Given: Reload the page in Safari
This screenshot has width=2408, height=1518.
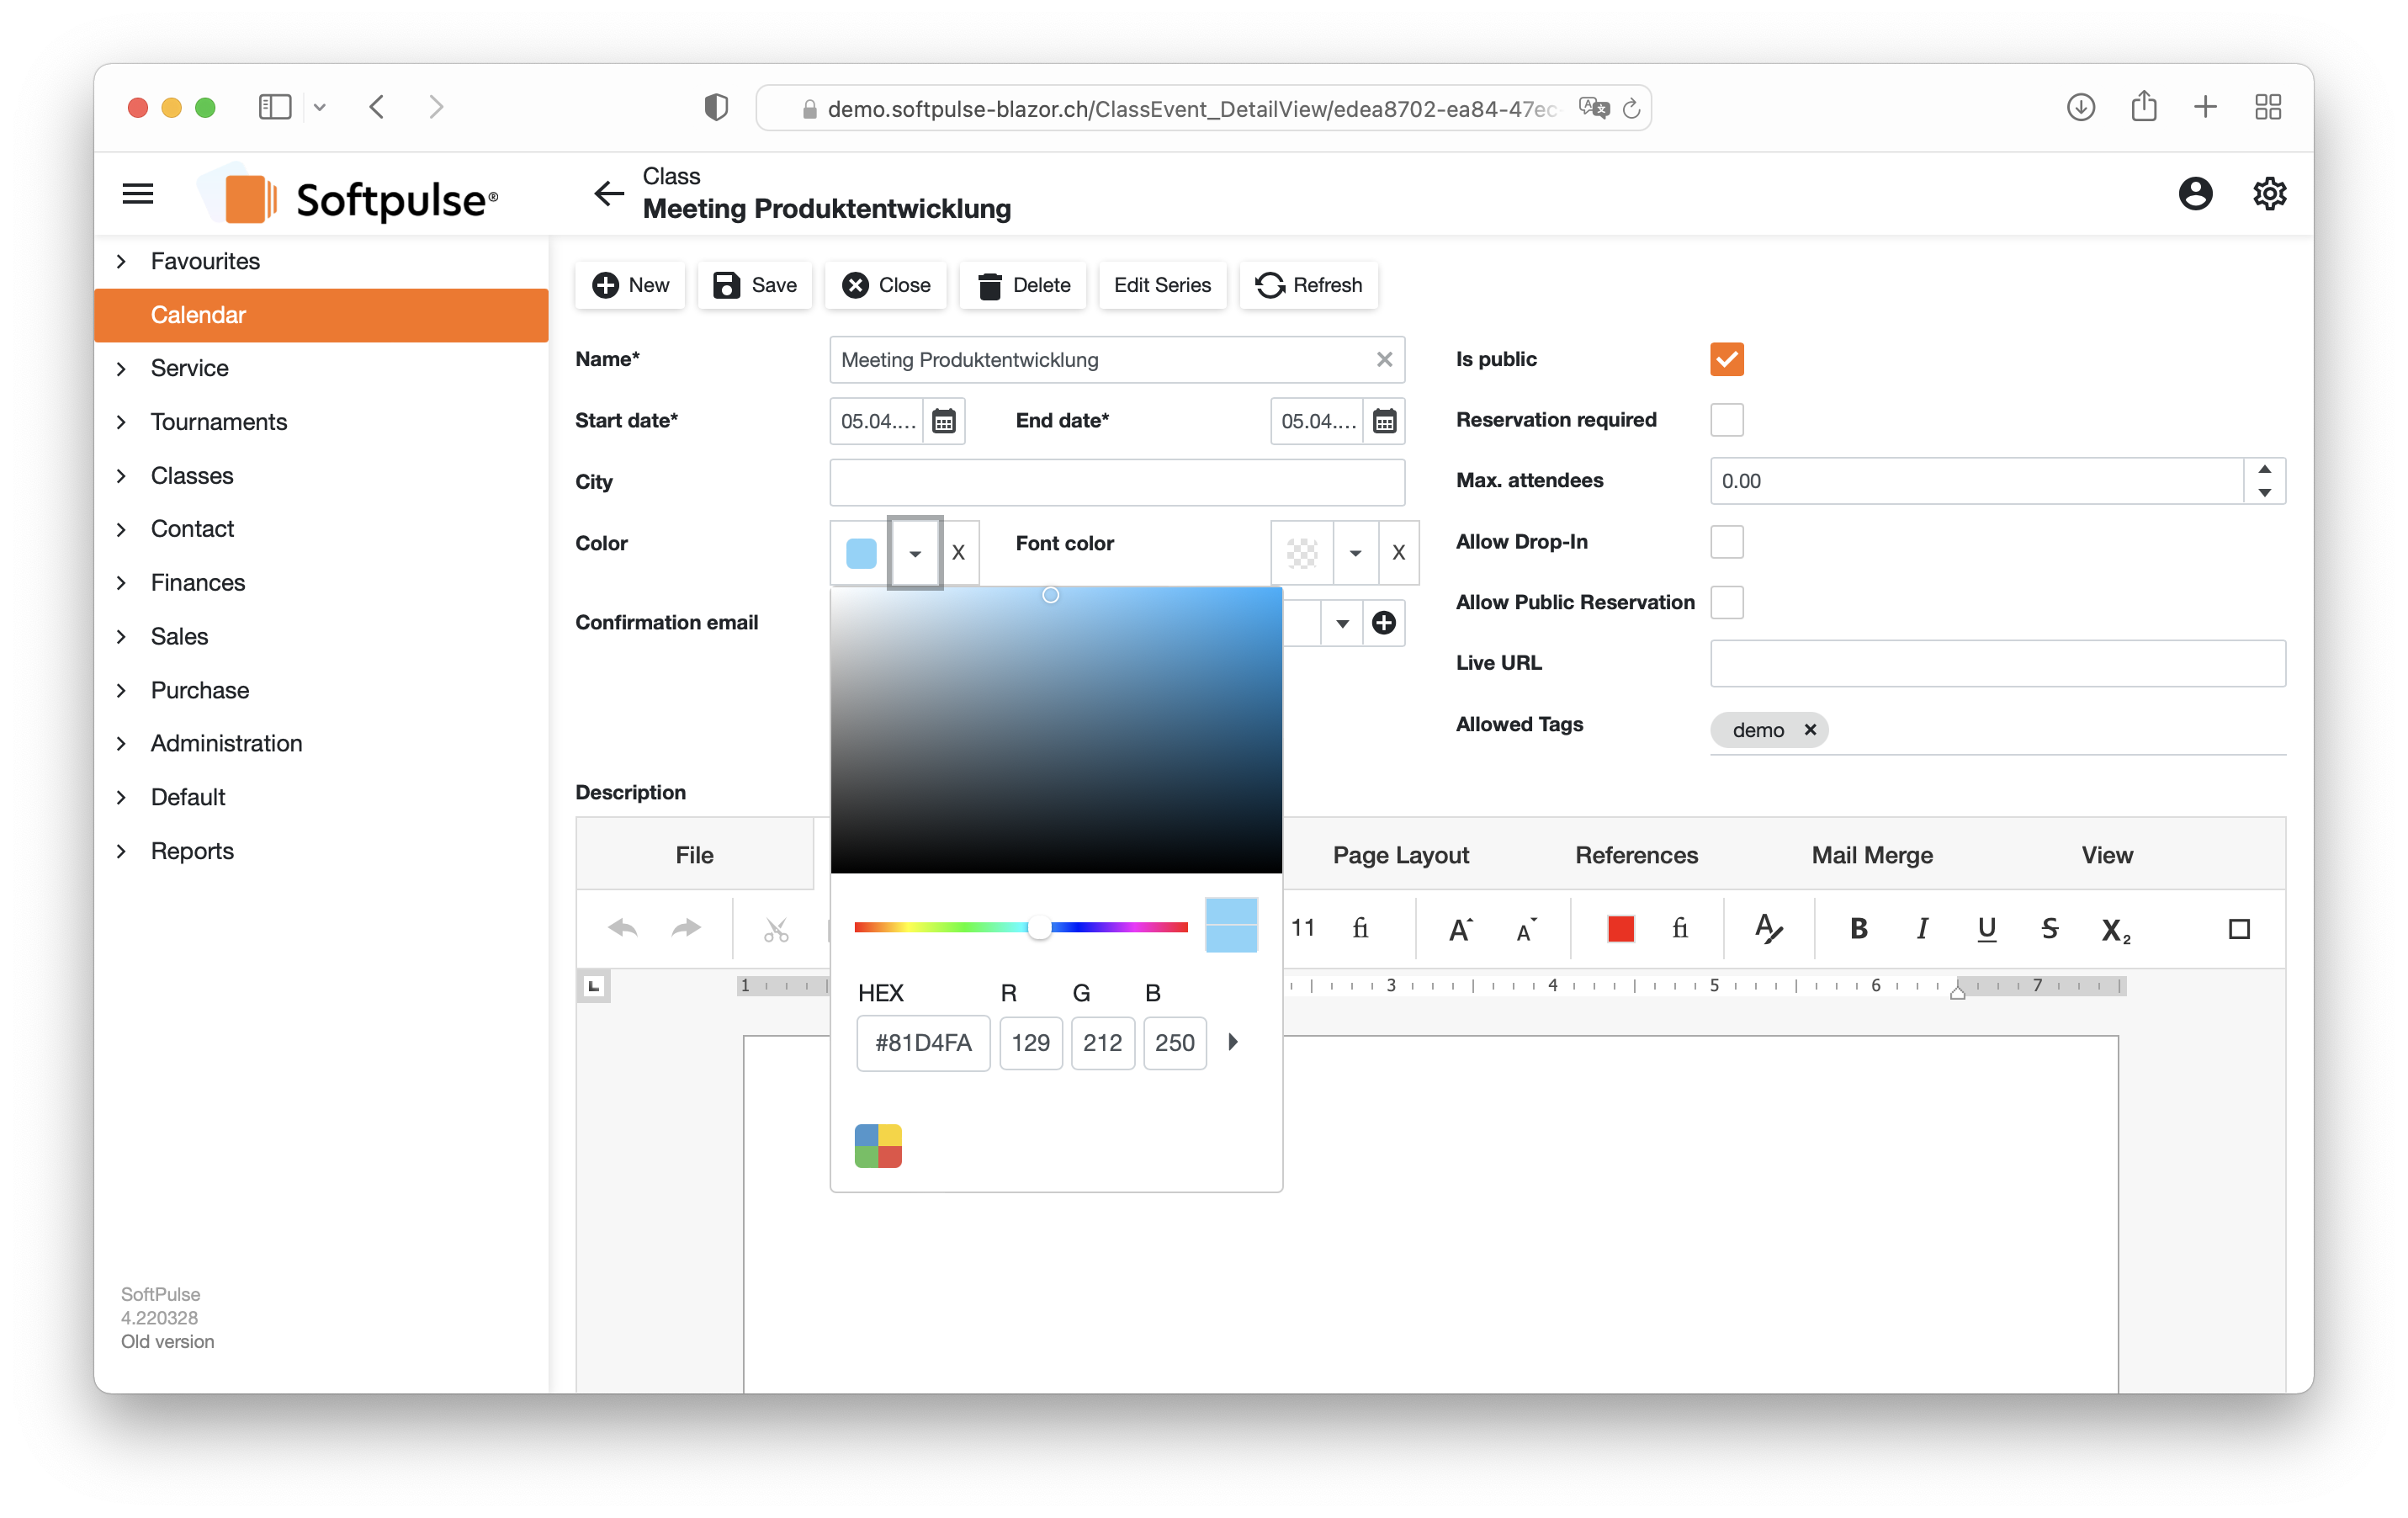Looking at the screenshot, I should click(1631, 108).
